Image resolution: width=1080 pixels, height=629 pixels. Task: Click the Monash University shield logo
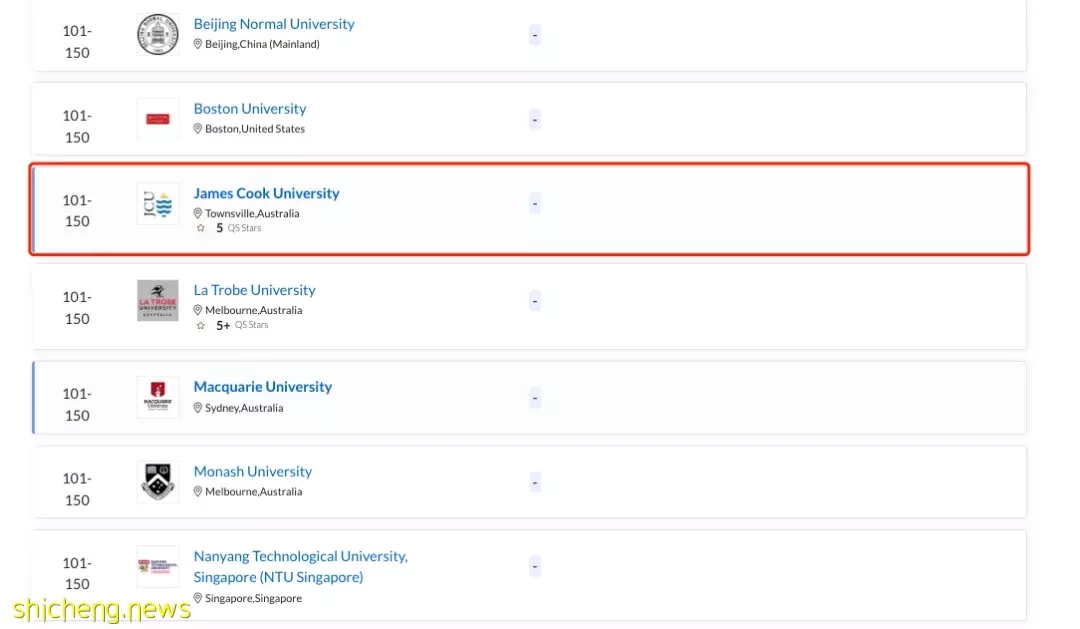click(158, 482)
